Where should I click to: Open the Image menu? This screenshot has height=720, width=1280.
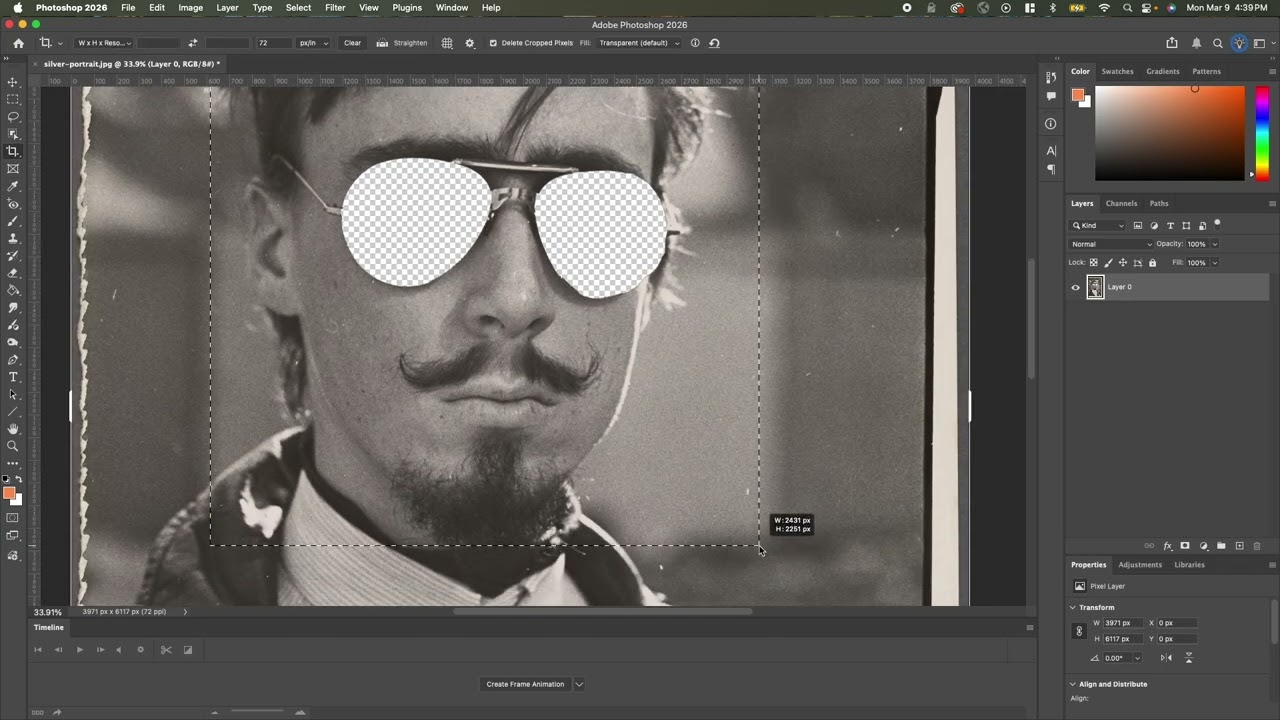tap(190, 8)
